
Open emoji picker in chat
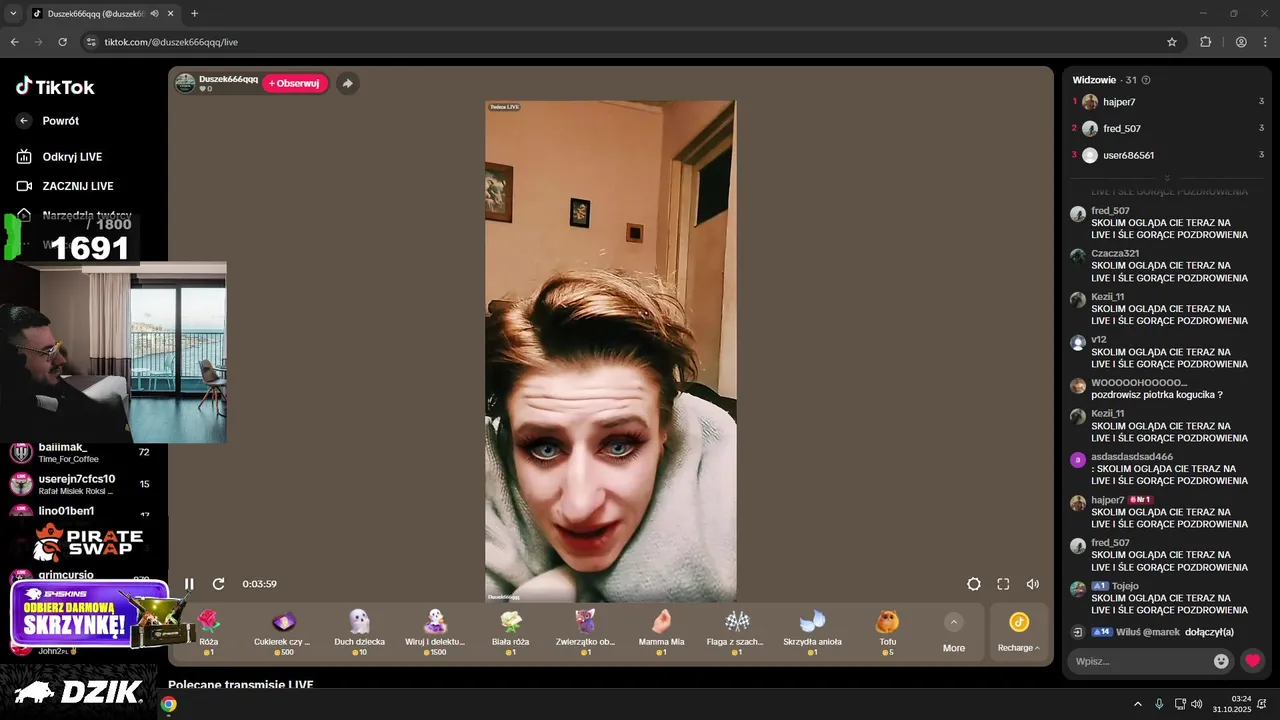1221,661
